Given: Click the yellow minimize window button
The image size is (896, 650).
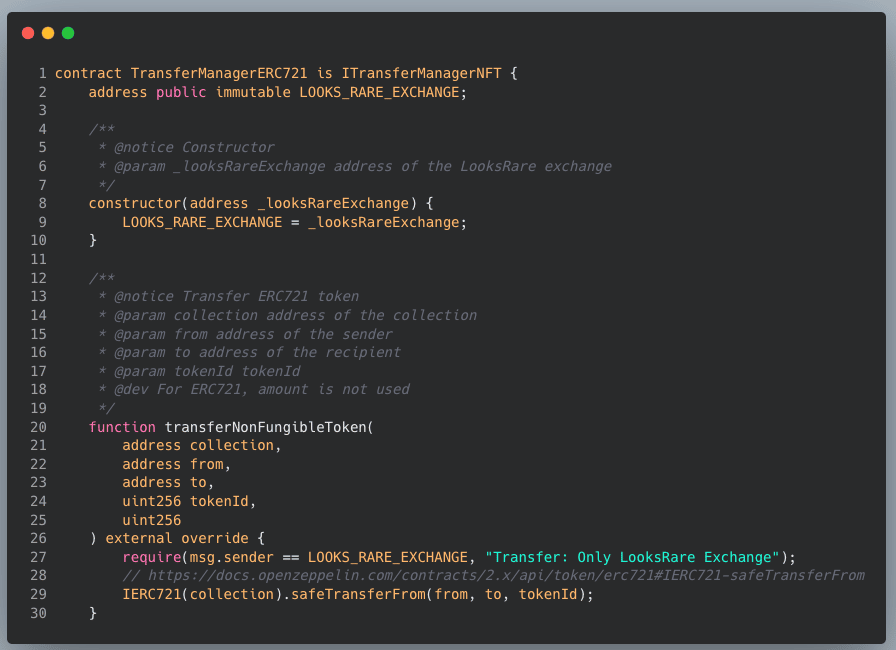Looking at the screenshot, I should pyautogui.click(x=48, y=33).
